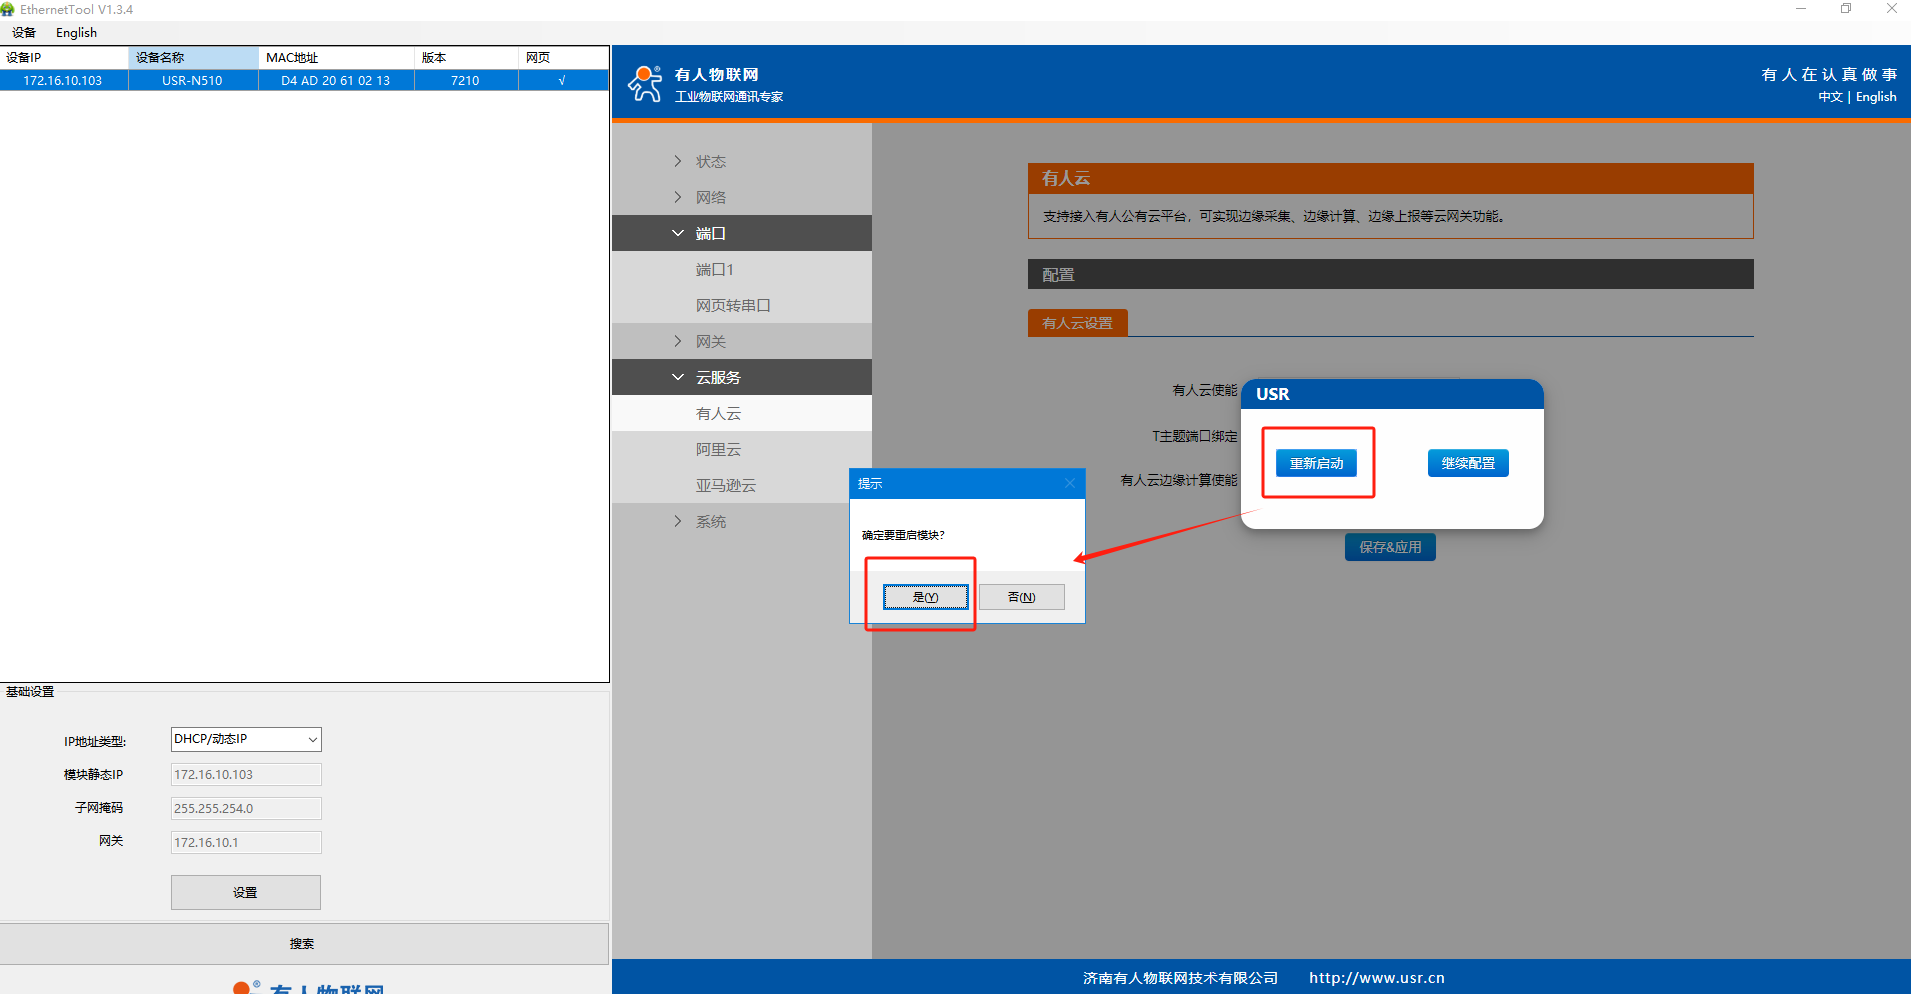Click the 网关 input field
The width and height of the screenshot is (1911, 994).
[246, 842]
